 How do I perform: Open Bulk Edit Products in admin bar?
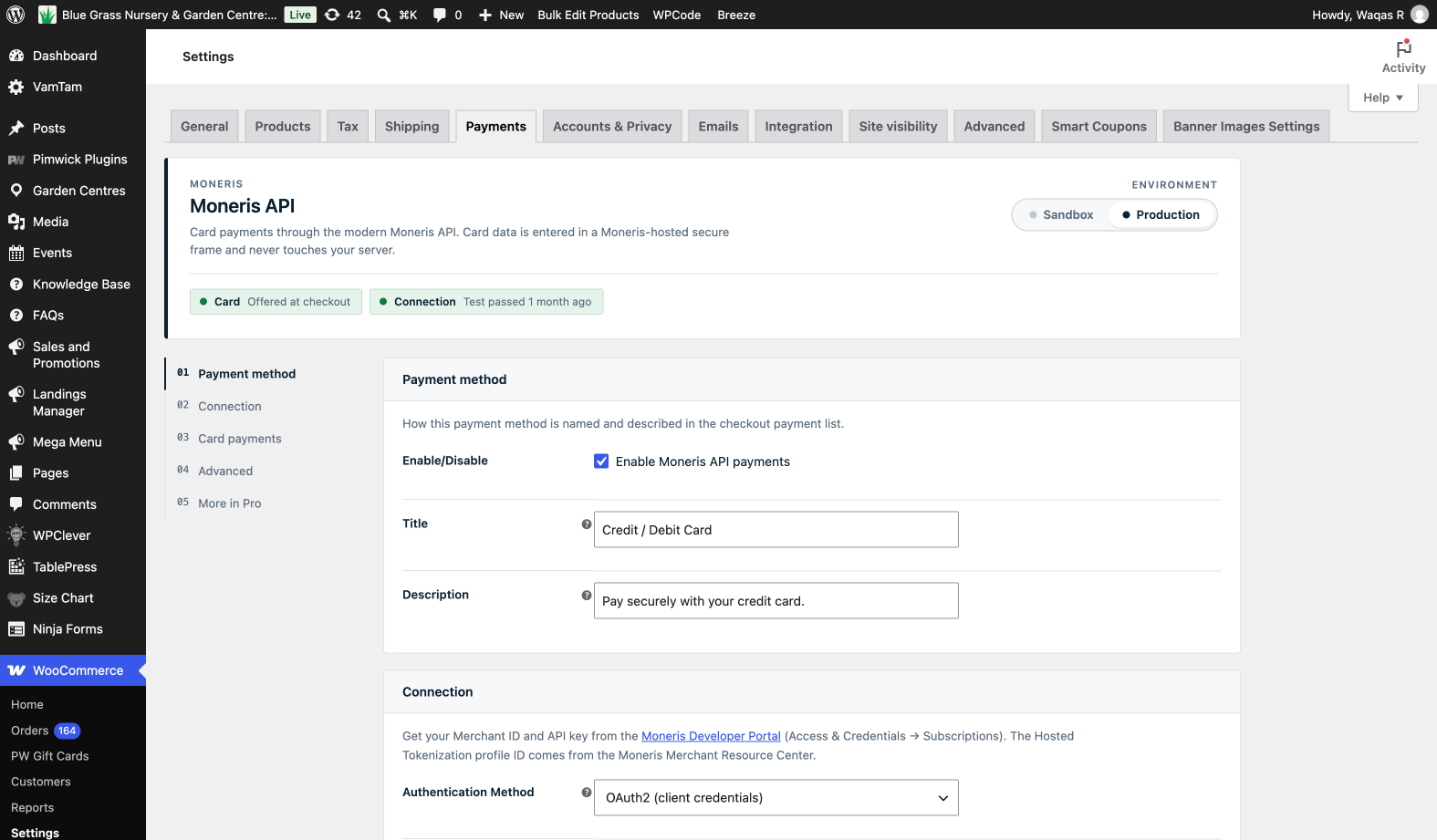coord(588,15)
